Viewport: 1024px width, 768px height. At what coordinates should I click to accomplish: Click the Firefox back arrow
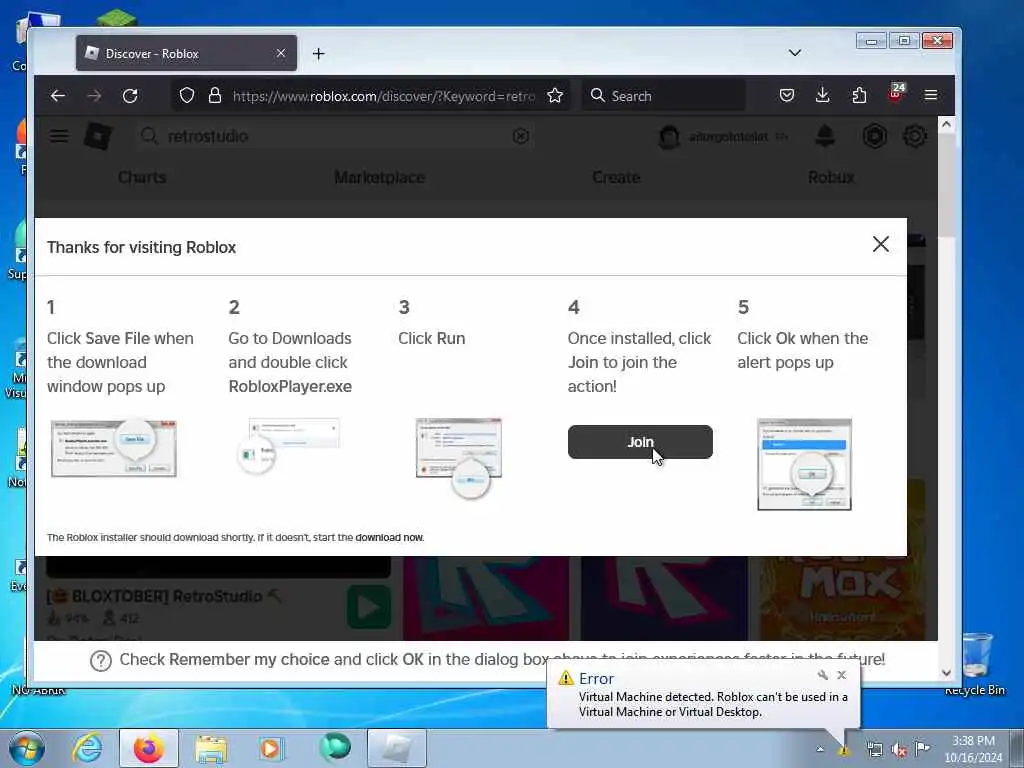click(x=57, y=96)
